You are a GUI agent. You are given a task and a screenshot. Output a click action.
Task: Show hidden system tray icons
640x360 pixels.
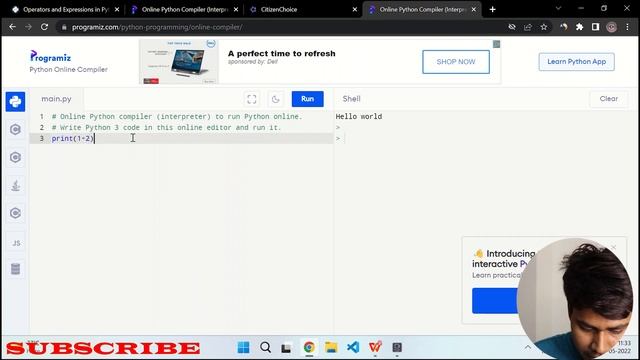click(x=528, y=347)
